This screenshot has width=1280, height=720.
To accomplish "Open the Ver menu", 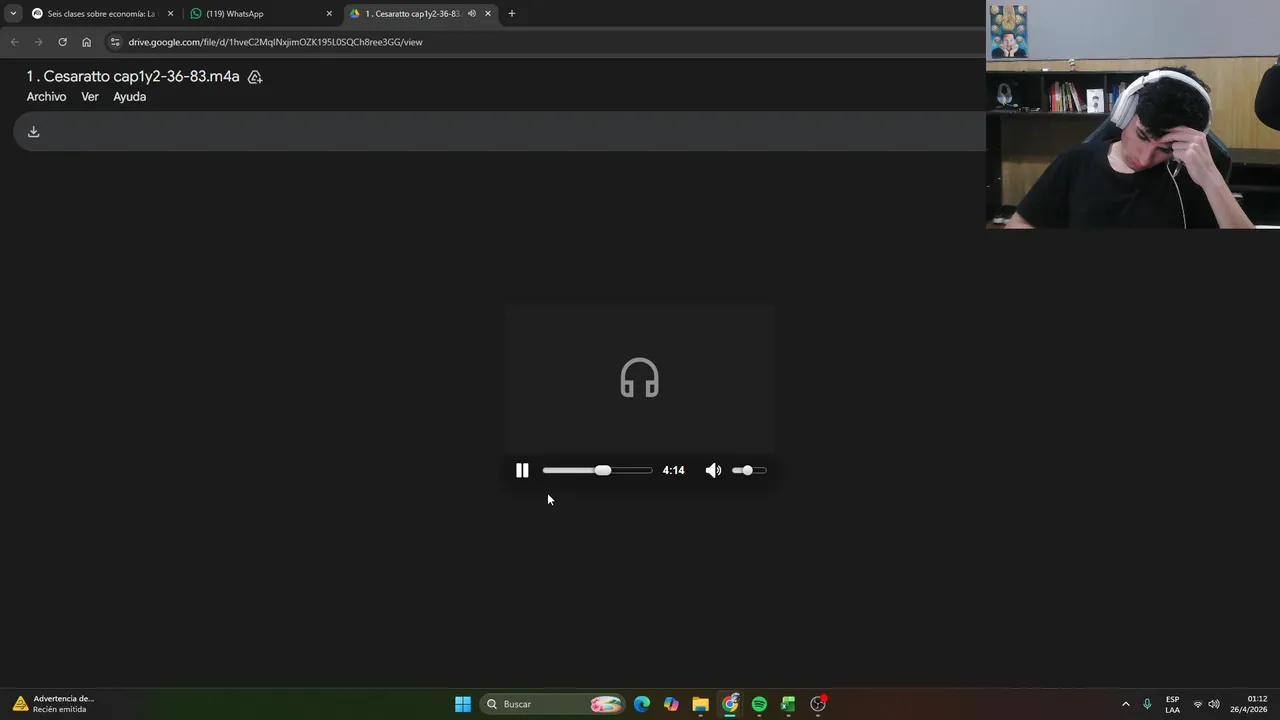I will 90,97.
